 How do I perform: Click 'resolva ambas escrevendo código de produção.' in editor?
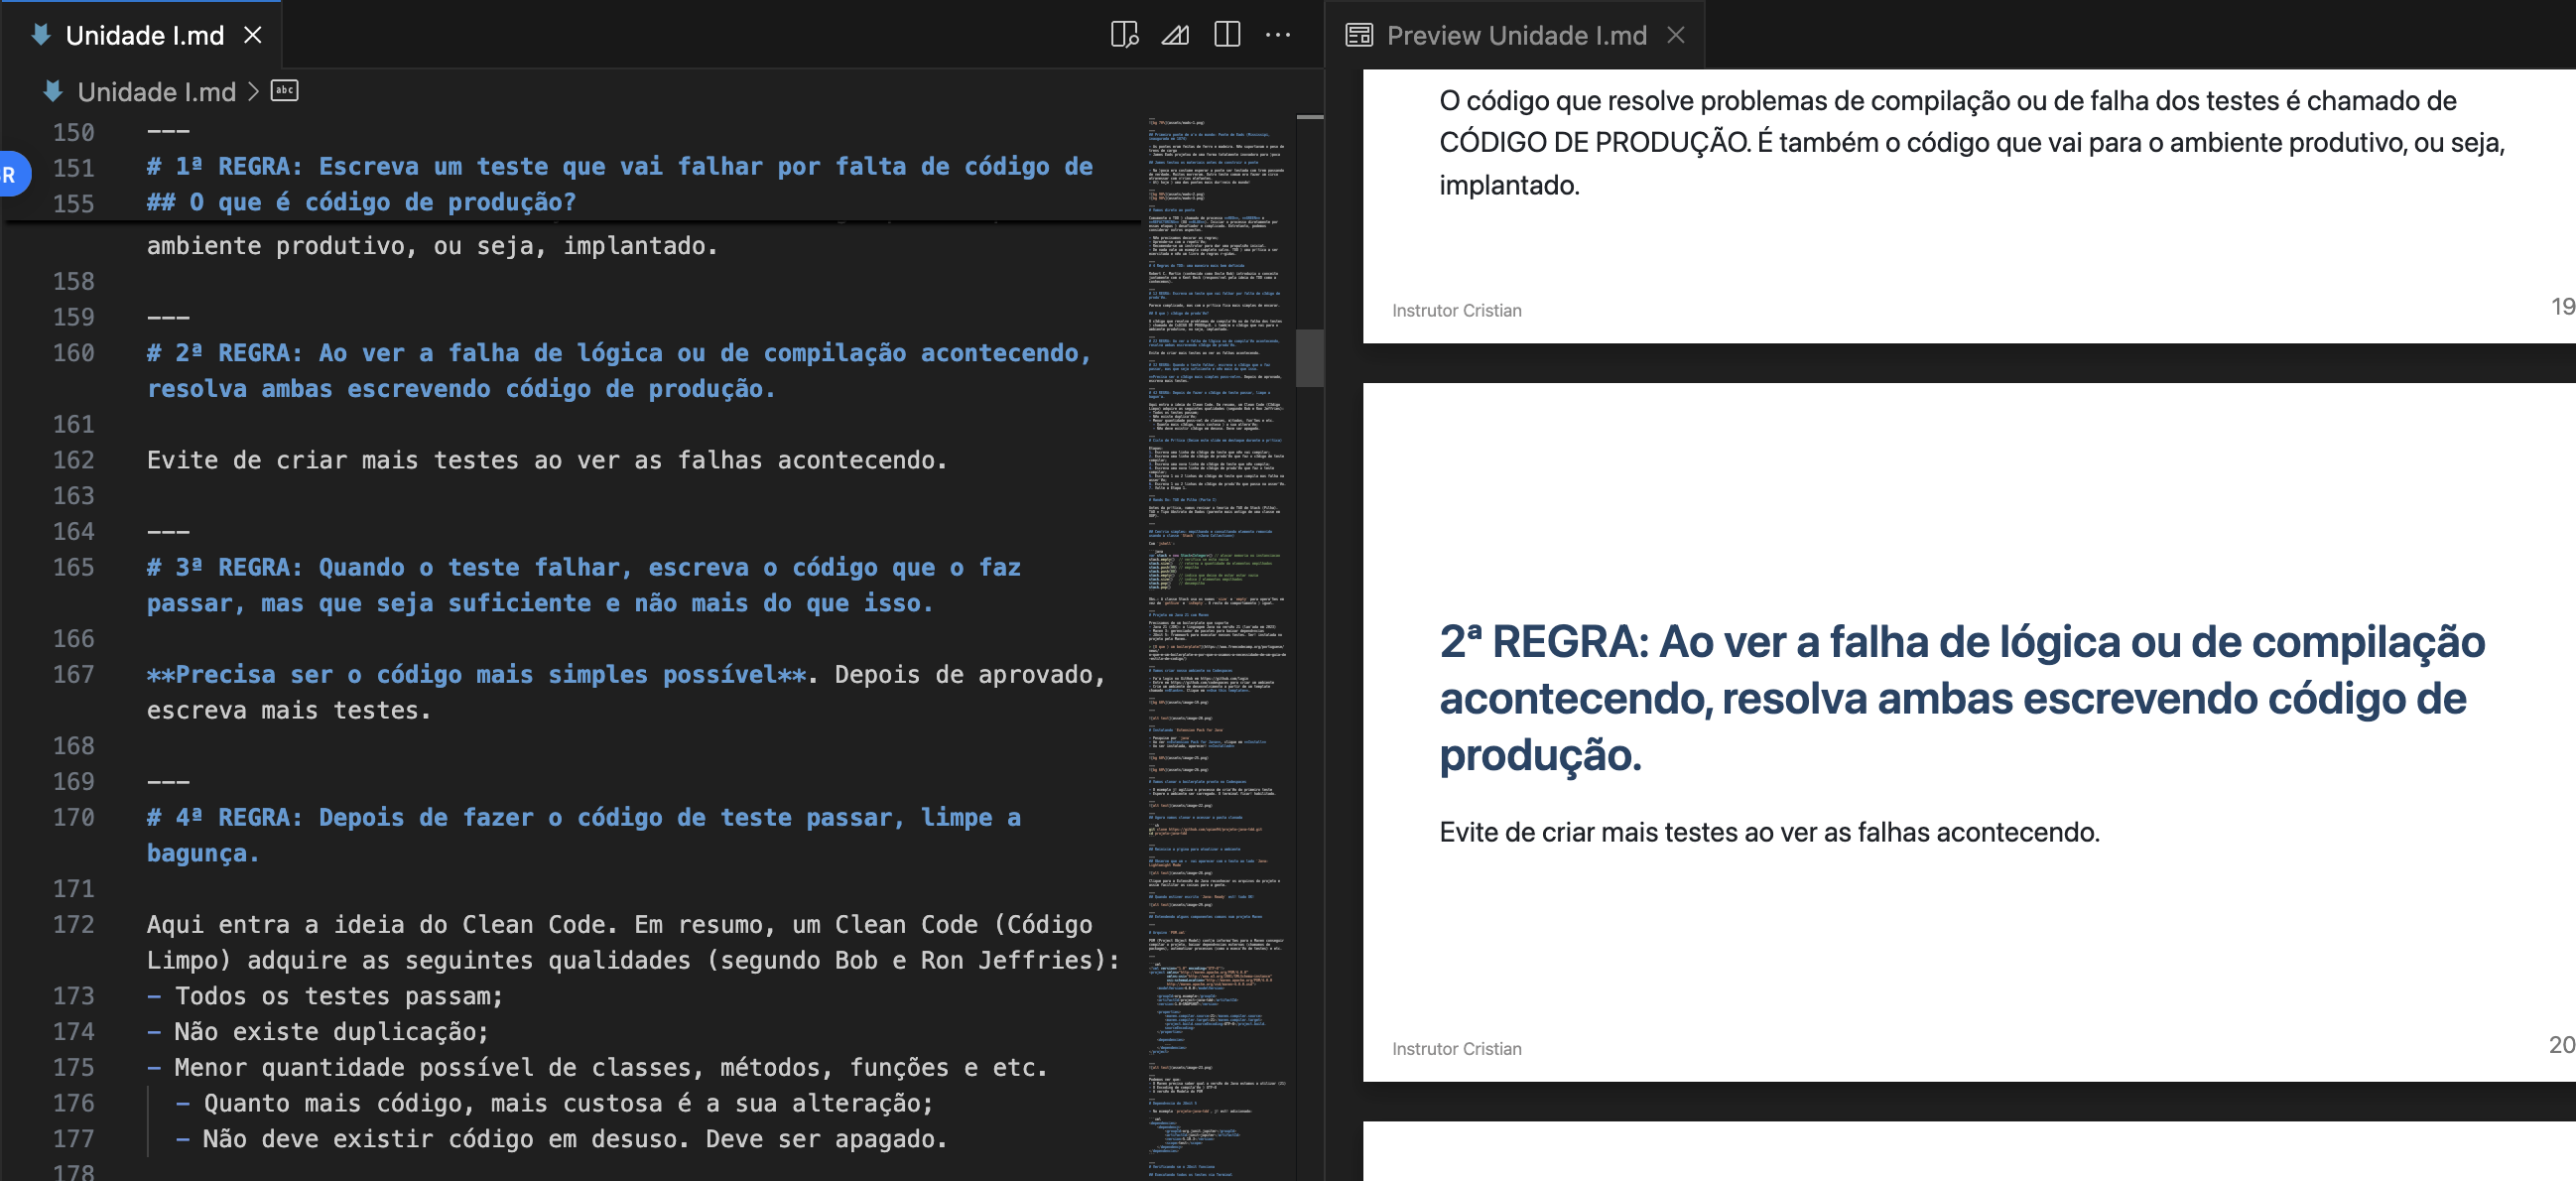tap(461, 389)
